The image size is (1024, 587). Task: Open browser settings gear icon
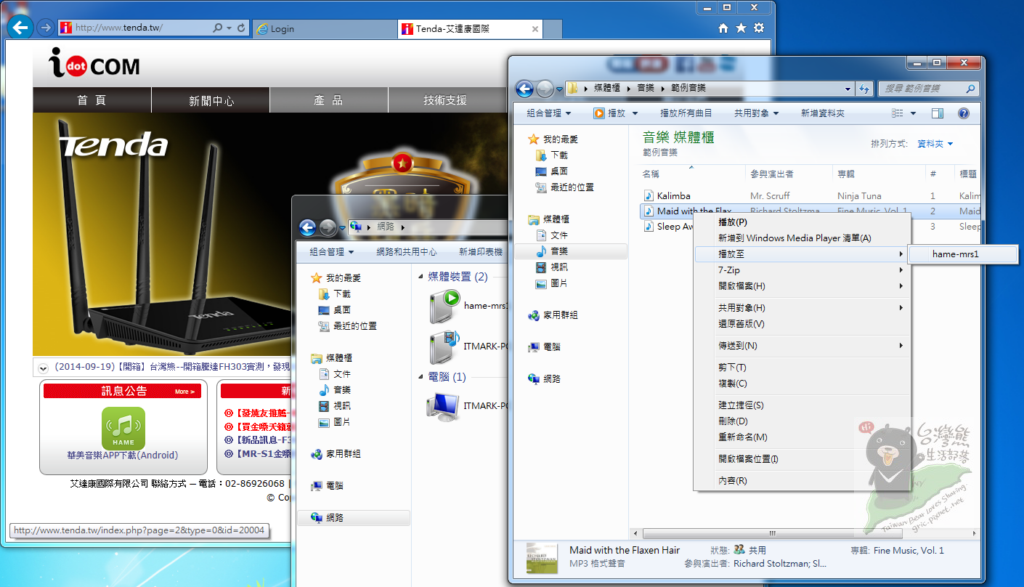pos(758,28)
